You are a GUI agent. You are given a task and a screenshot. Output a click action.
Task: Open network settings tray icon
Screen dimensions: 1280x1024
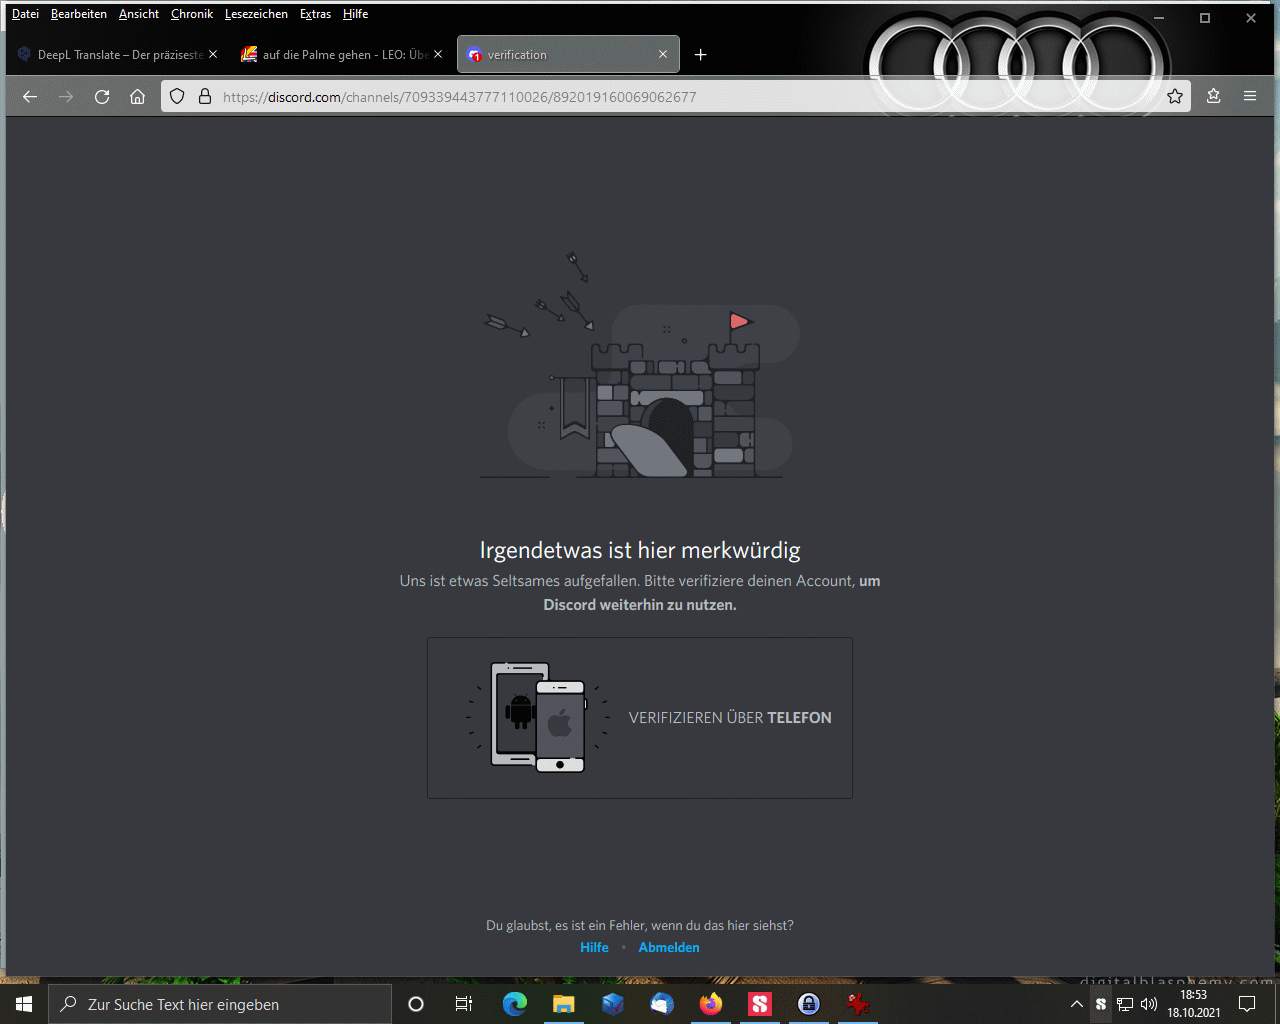click(x=1125, y=1004)
